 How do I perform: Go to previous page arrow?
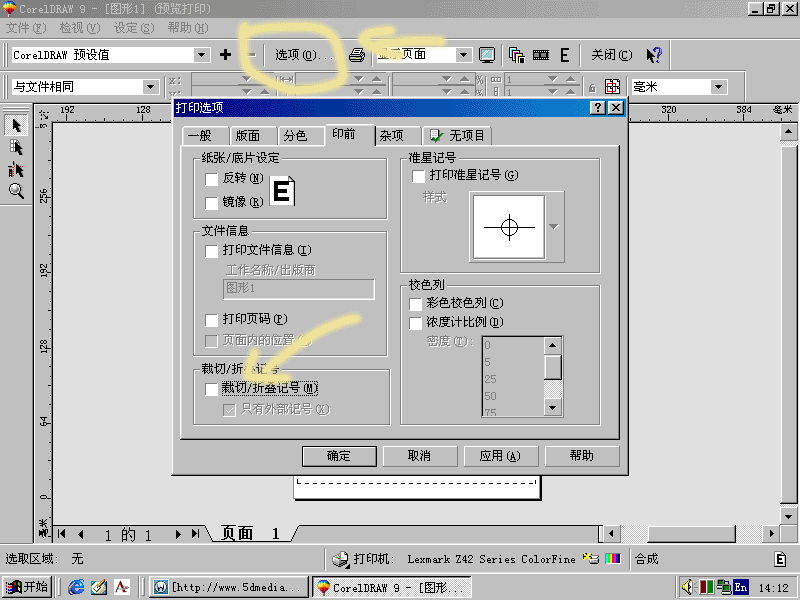[x=81, y=534]
